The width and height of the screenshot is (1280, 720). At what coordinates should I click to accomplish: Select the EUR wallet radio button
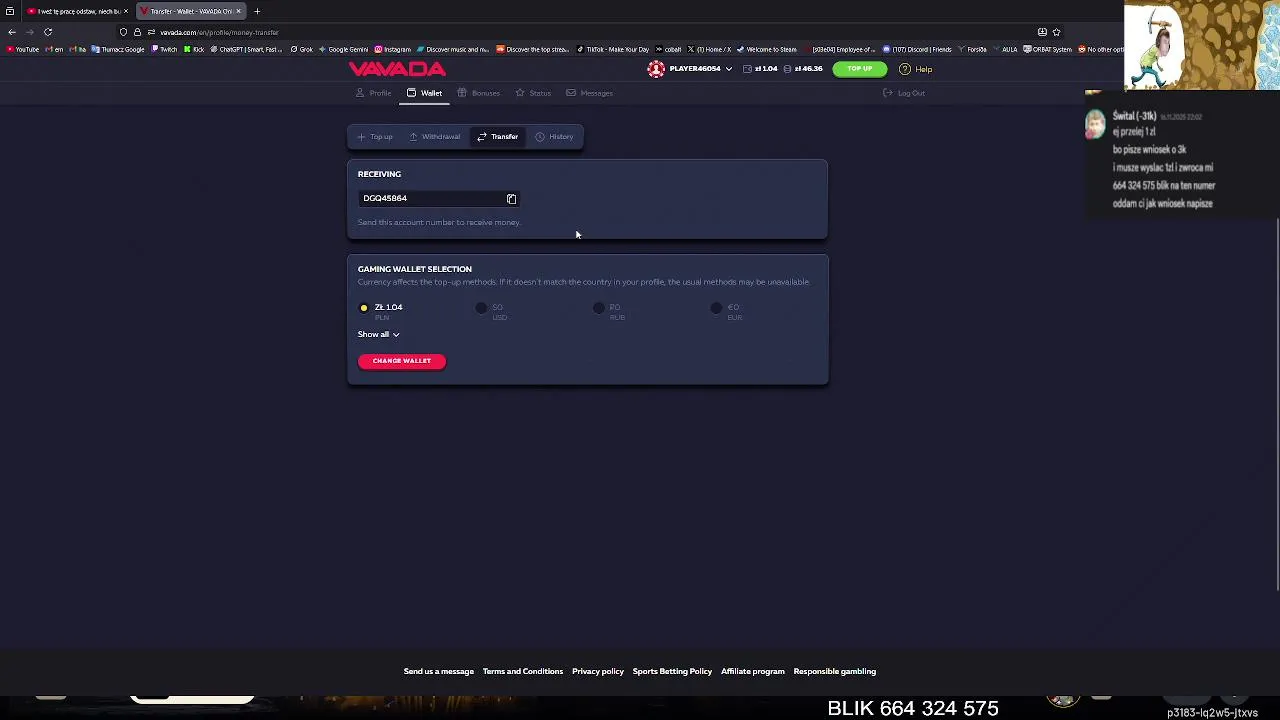tap(716, 308)
